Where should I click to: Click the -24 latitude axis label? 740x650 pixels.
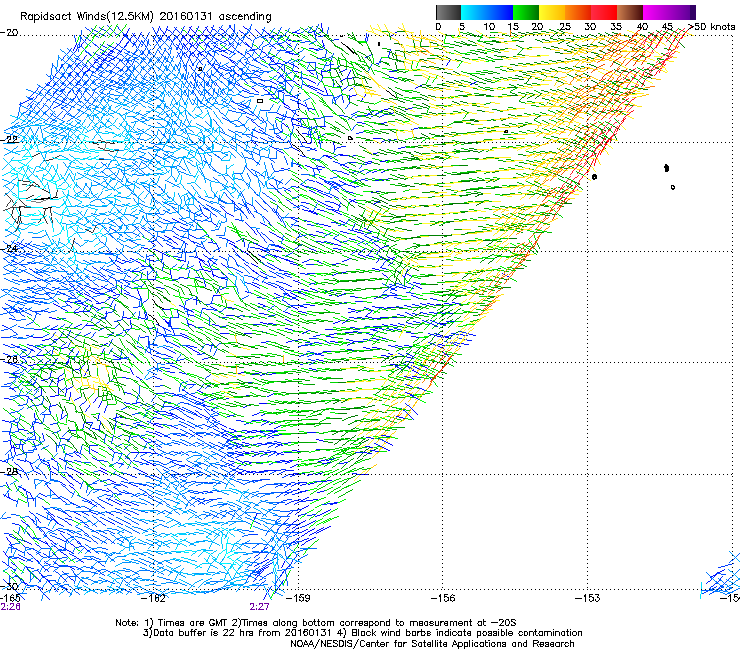[9, 249]
